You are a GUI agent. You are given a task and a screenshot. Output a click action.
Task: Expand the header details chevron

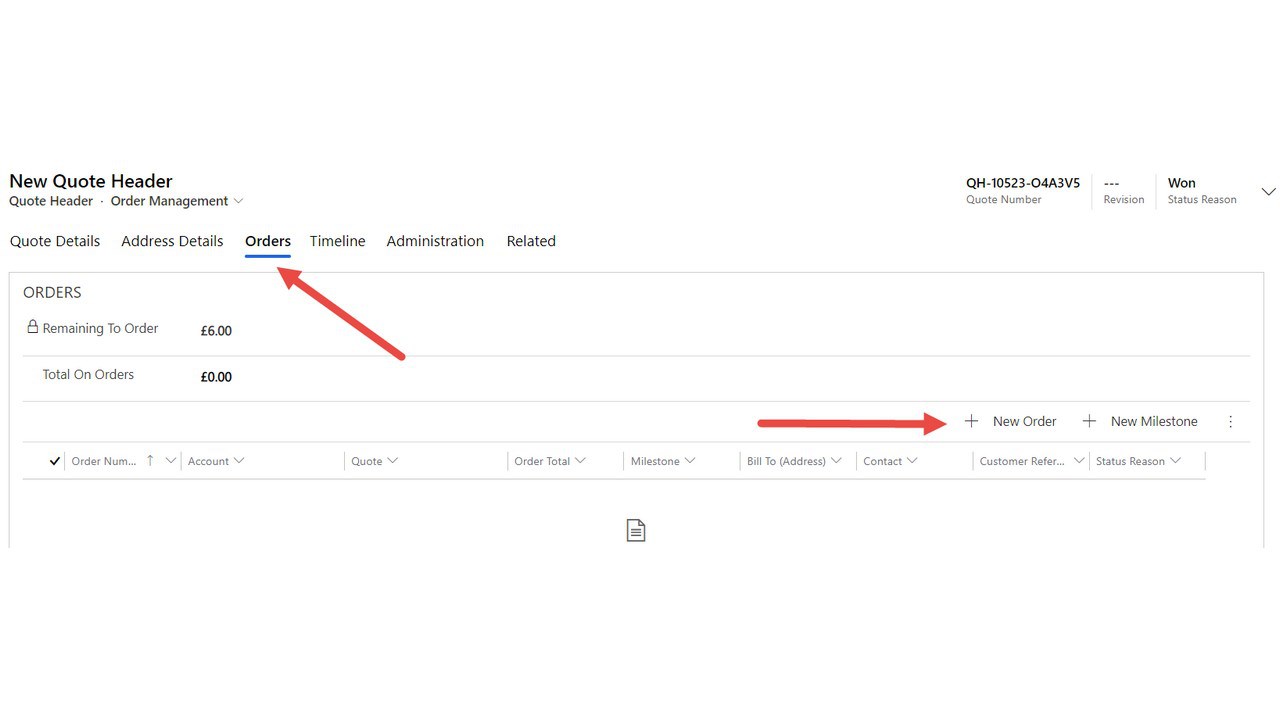tap(1268, 191)
